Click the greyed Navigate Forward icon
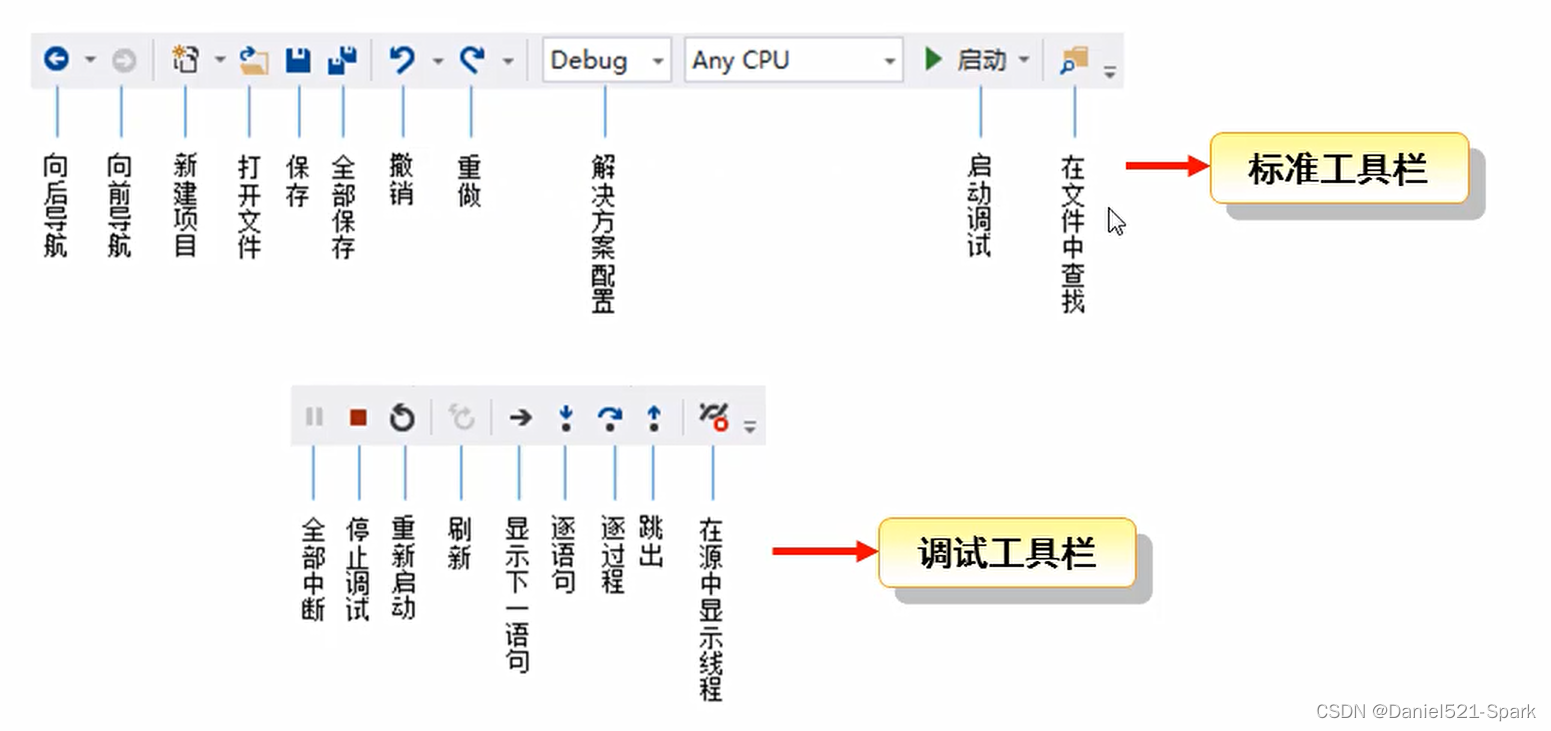The width and height of the screenshot is (1551, 731). (x=124, y=61)
